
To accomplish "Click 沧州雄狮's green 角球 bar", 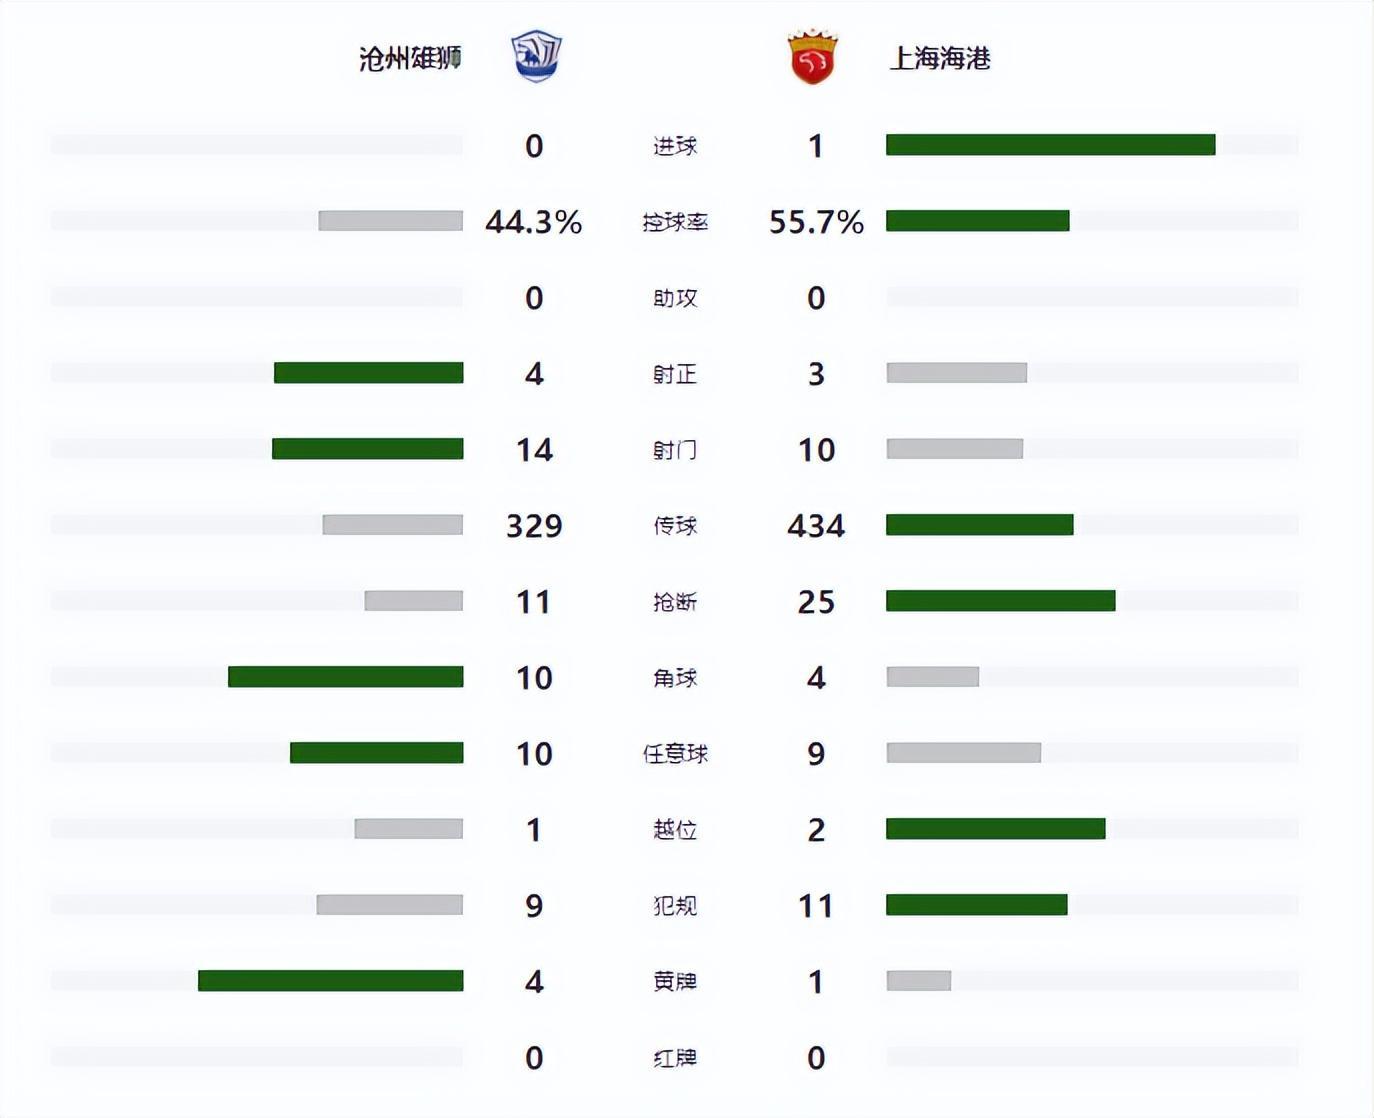I will (345, 677).
